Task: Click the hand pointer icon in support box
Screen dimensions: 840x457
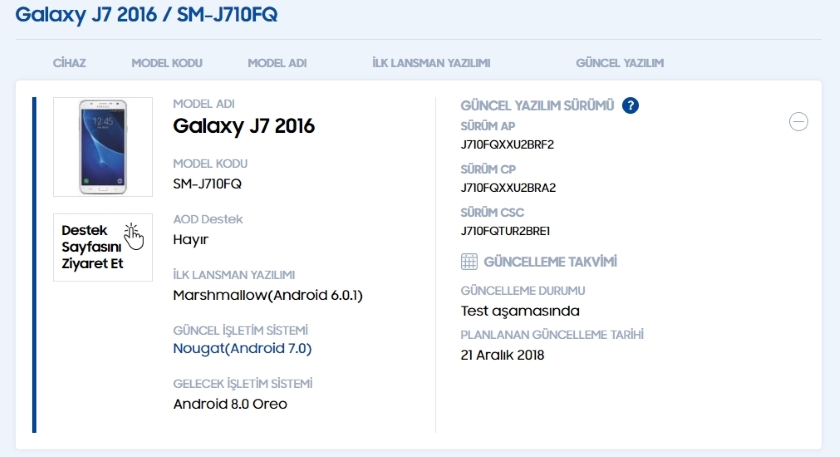Action: coord(133,236)
